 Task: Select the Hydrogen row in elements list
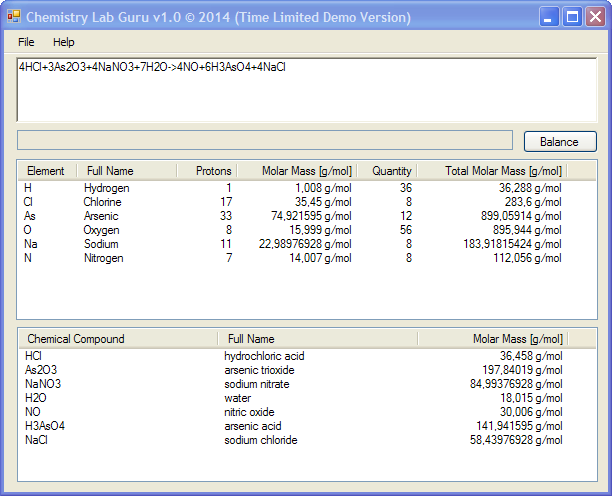click(106, 188)
